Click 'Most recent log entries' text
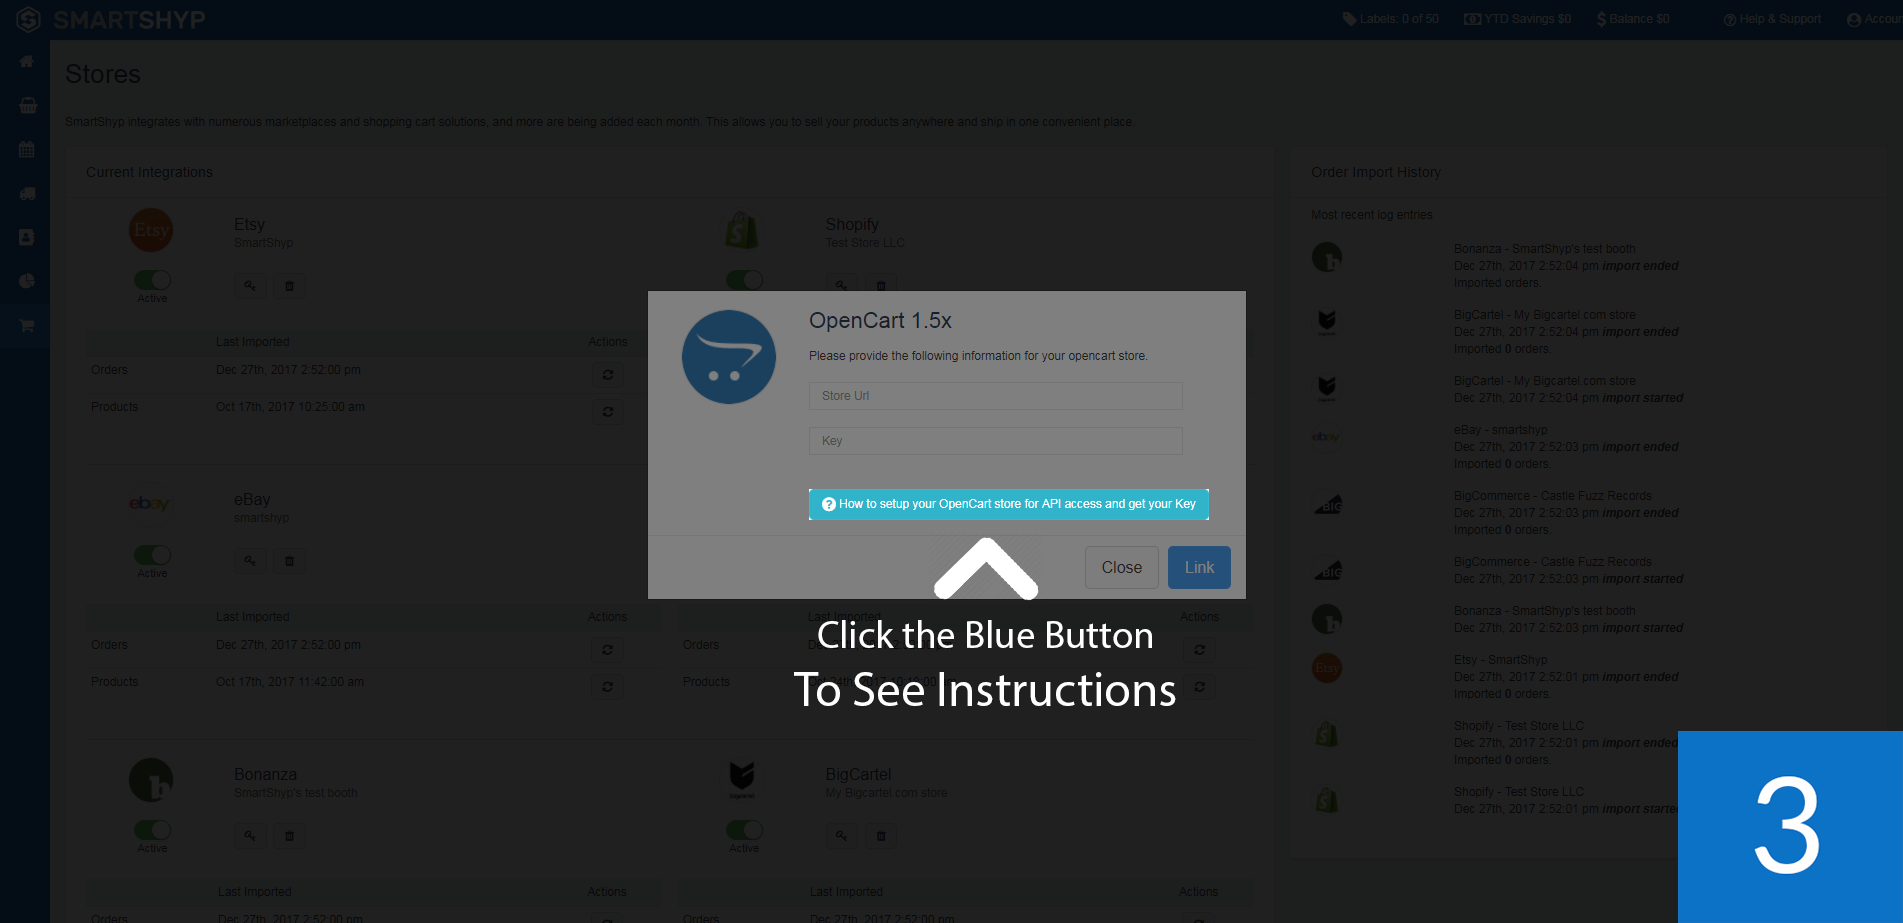This screenshot has height=923, width=1903. tap(1371, 215)
